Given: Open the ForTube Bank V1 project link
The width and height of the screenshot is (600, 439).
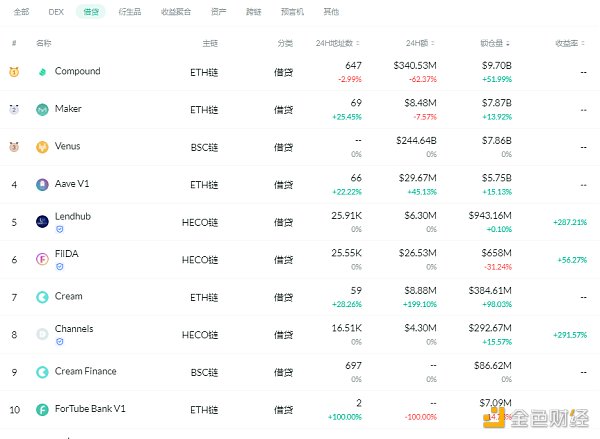Looking at the screenshot, I should click(x=90, y=409).
